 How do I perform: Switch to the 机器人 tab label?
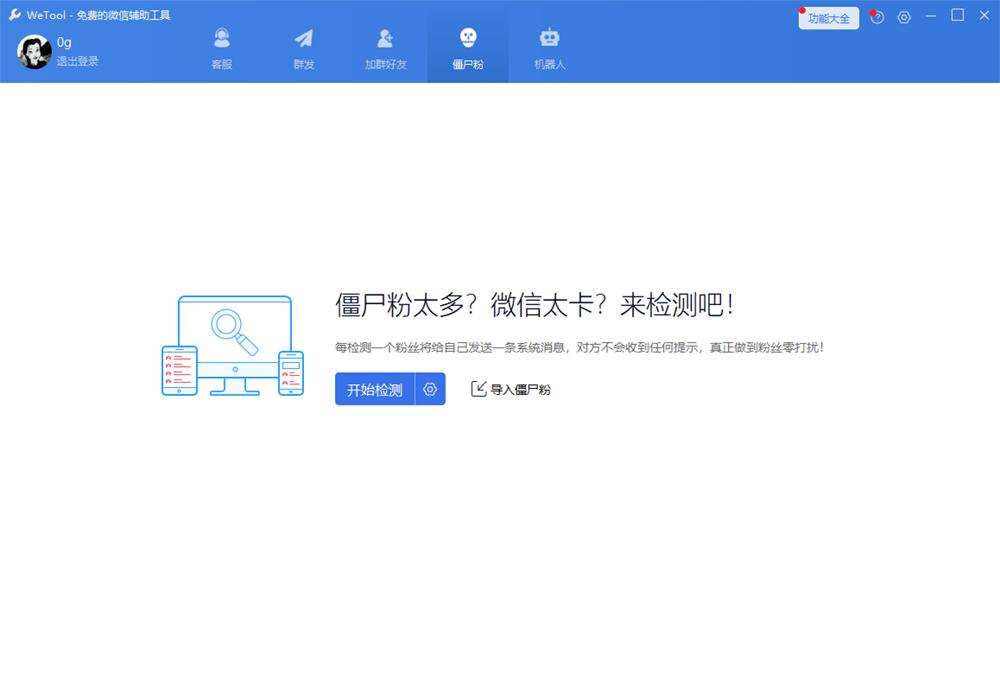(x=550, y=64)
